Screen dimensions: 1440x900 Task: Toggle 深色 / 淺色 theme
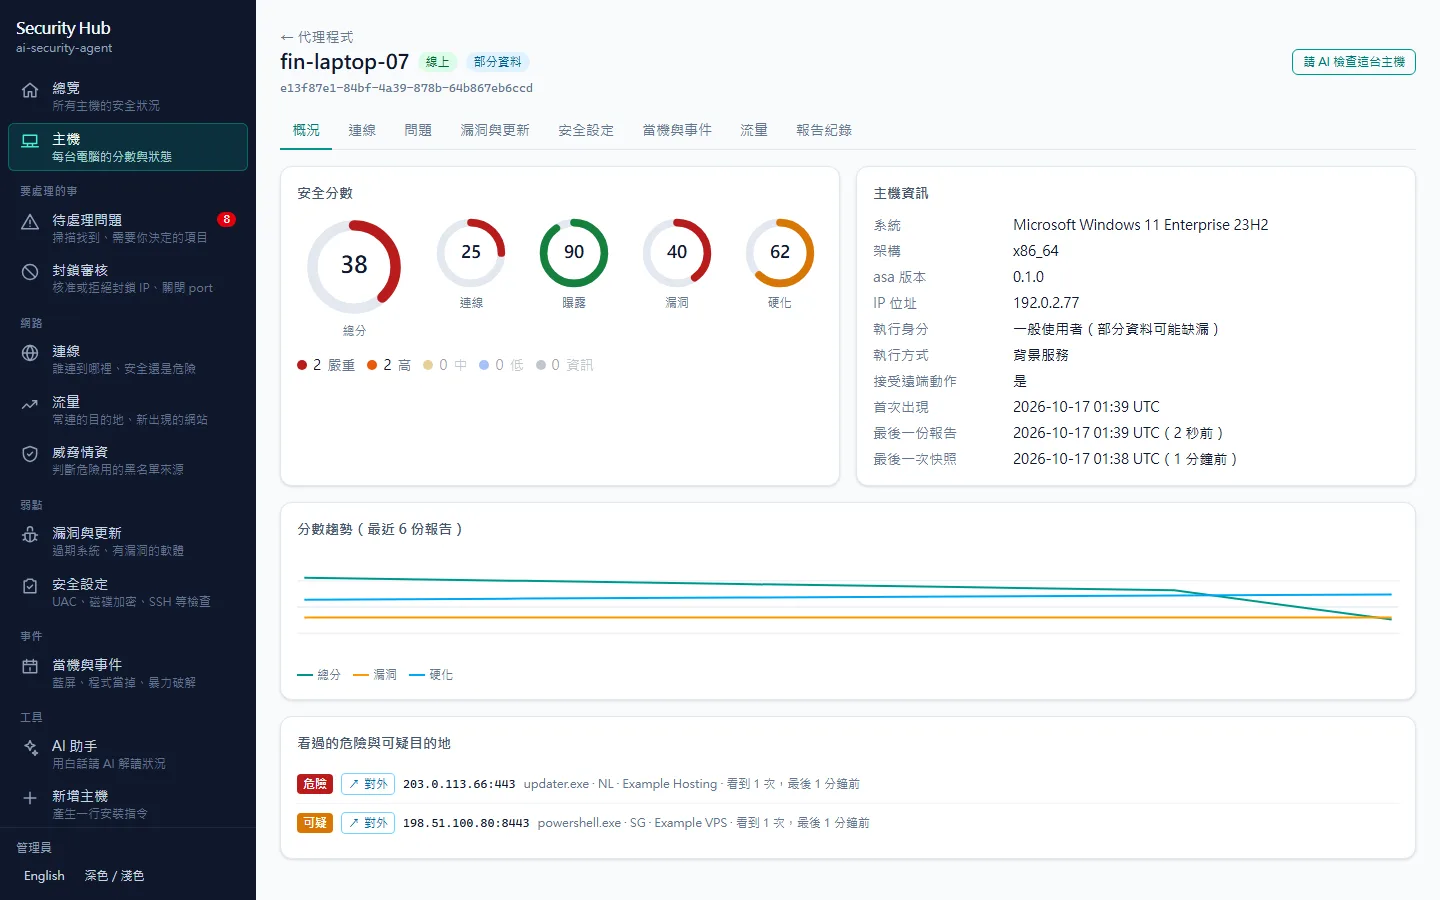pos(114,876)
